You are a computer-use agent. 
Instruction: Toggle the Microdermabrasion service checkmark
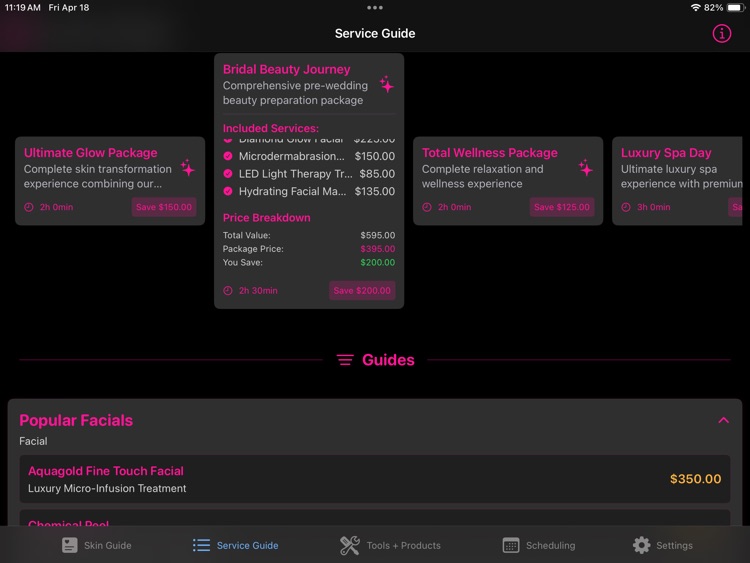point(228,156)
